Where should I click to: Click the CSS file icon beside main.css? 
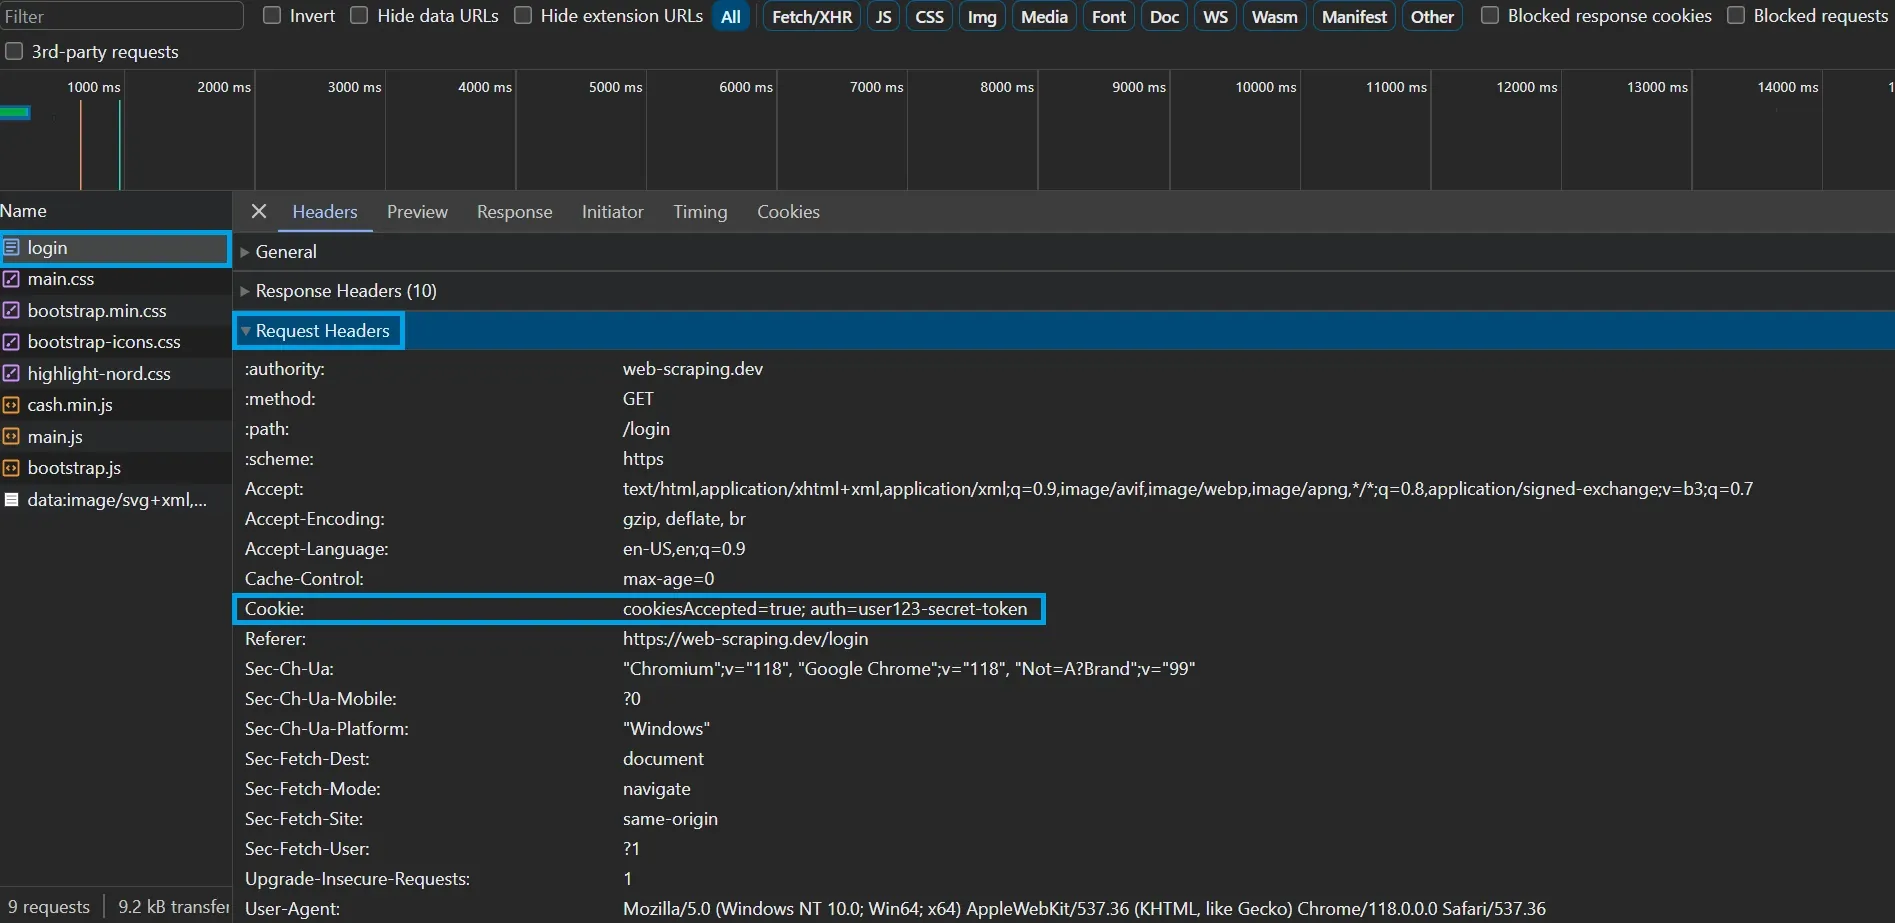tap(13, 279)
